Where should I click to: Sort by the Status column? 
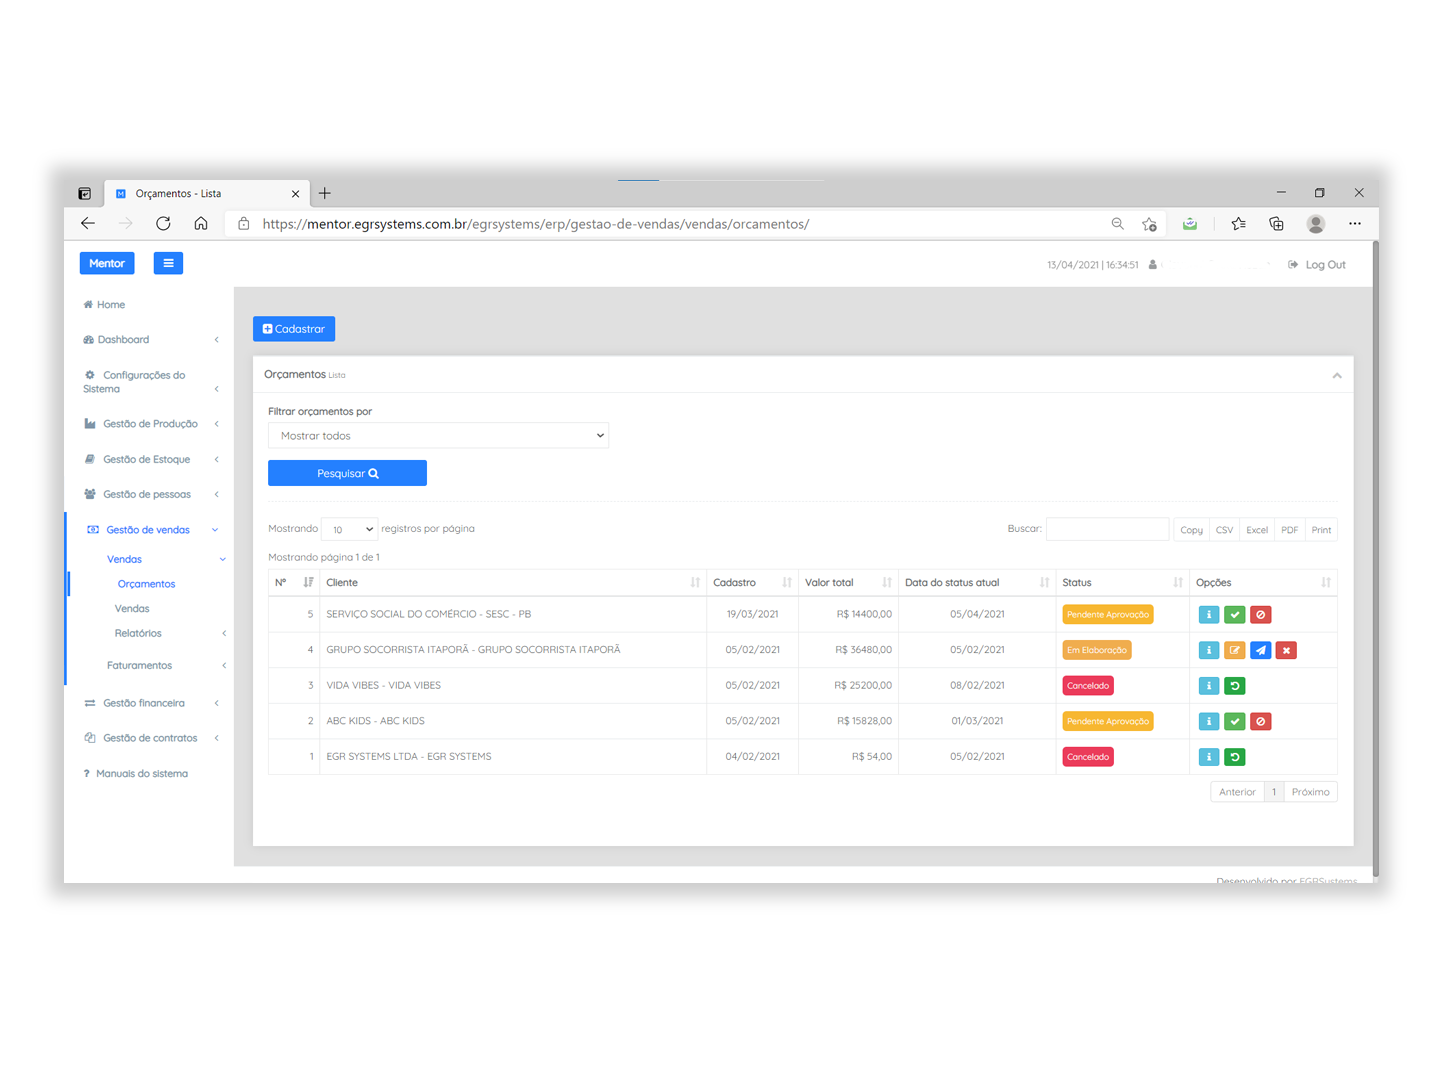(x=1123, y=582)
